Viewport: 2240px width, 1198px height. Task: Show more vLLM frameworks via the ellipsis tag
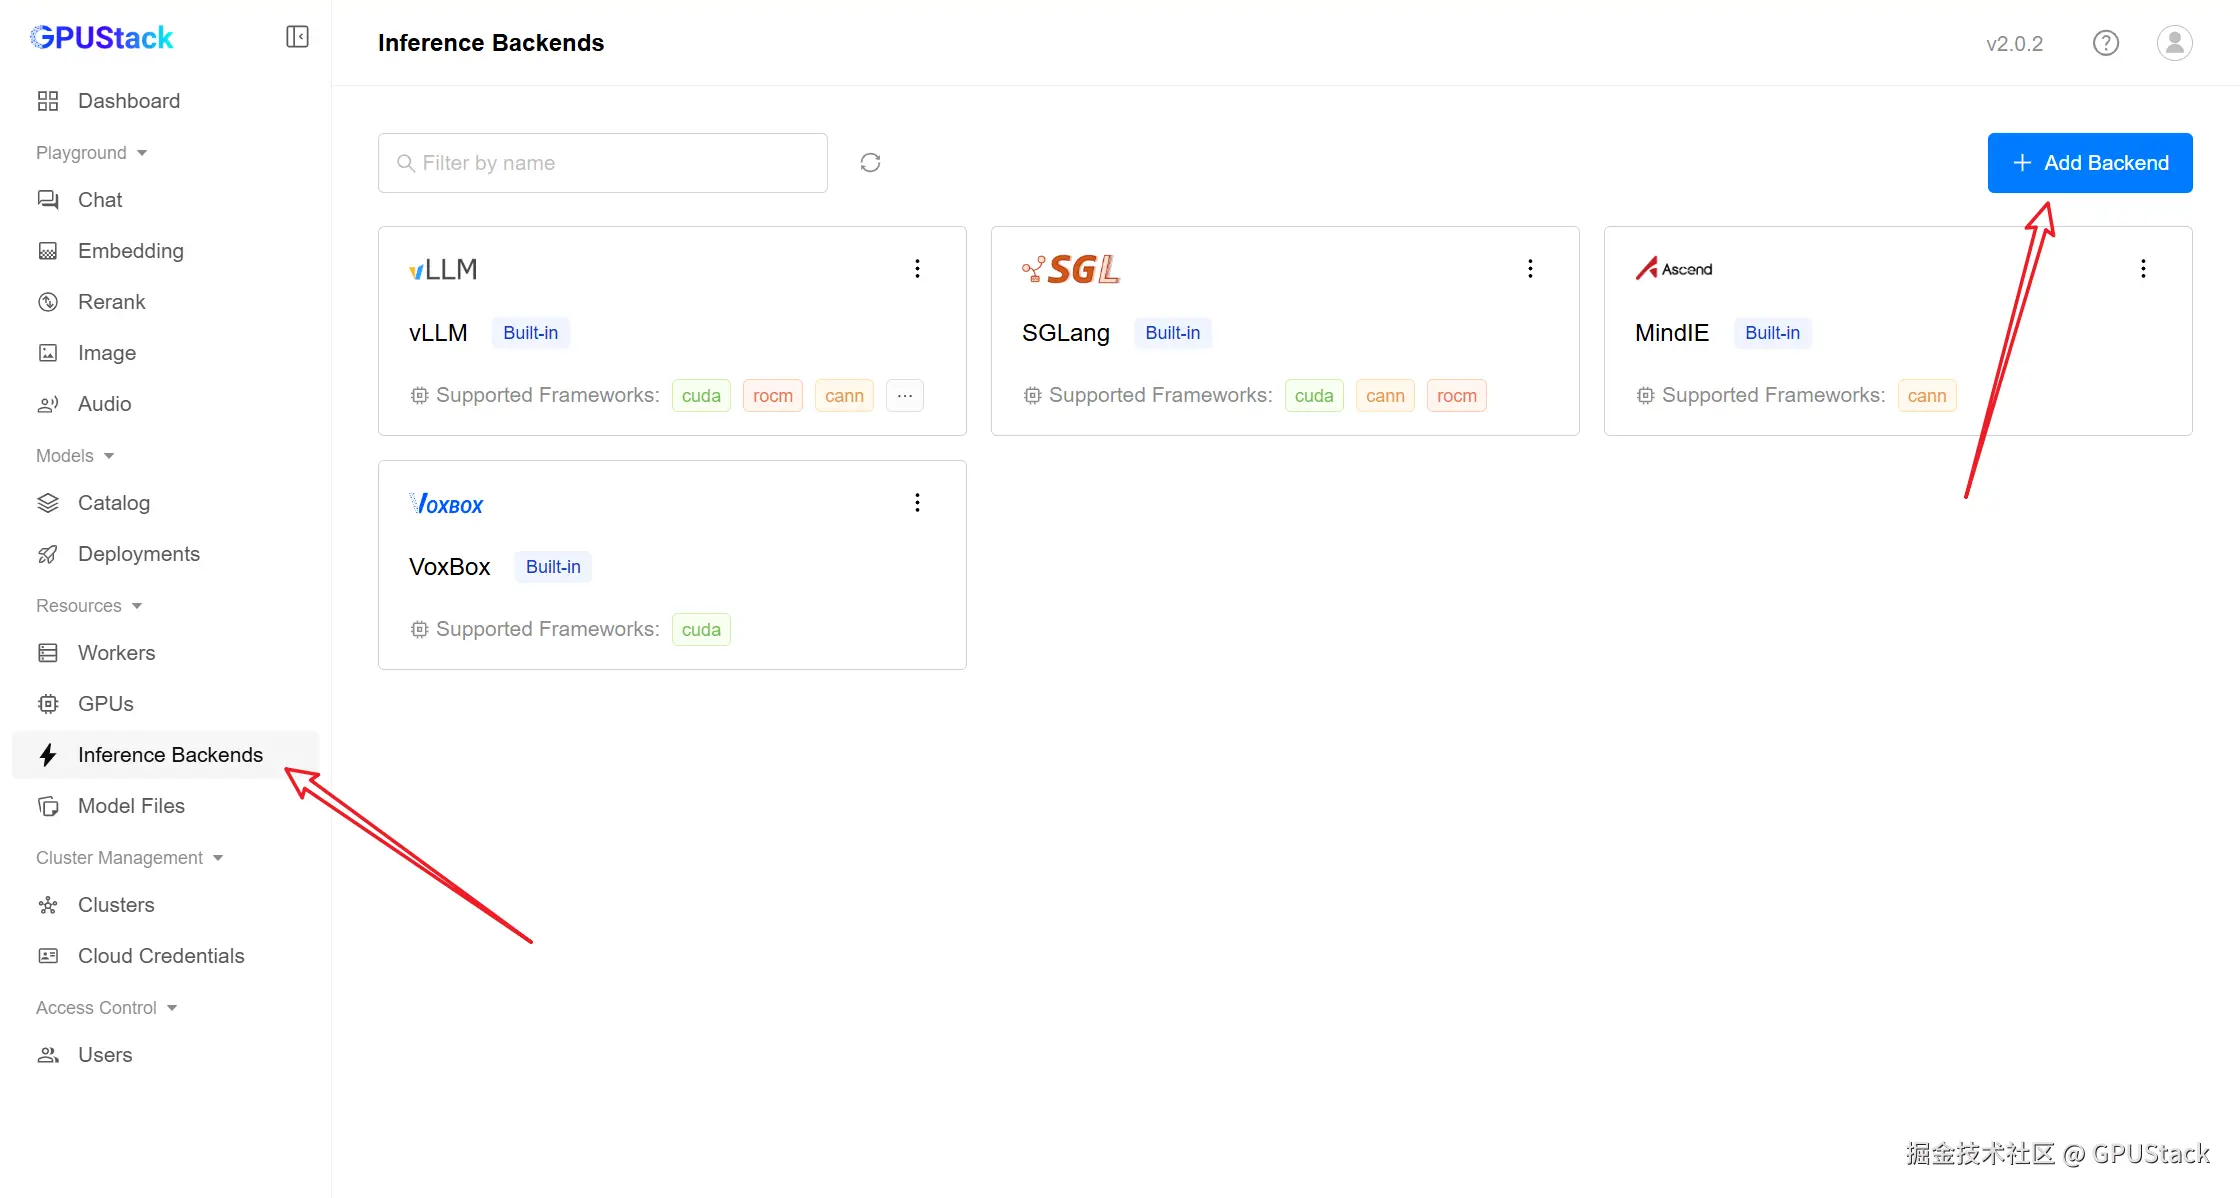click(904, 395)
